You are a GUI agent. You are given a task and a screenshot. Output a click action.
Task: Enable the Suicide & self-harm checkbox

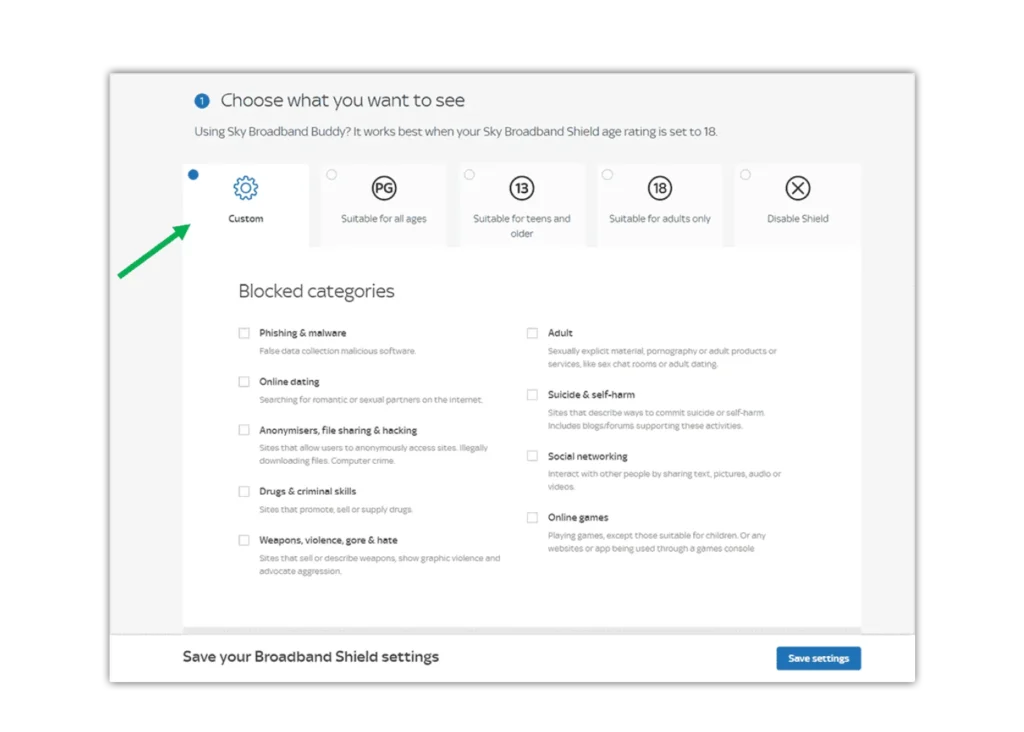[533, 395]
